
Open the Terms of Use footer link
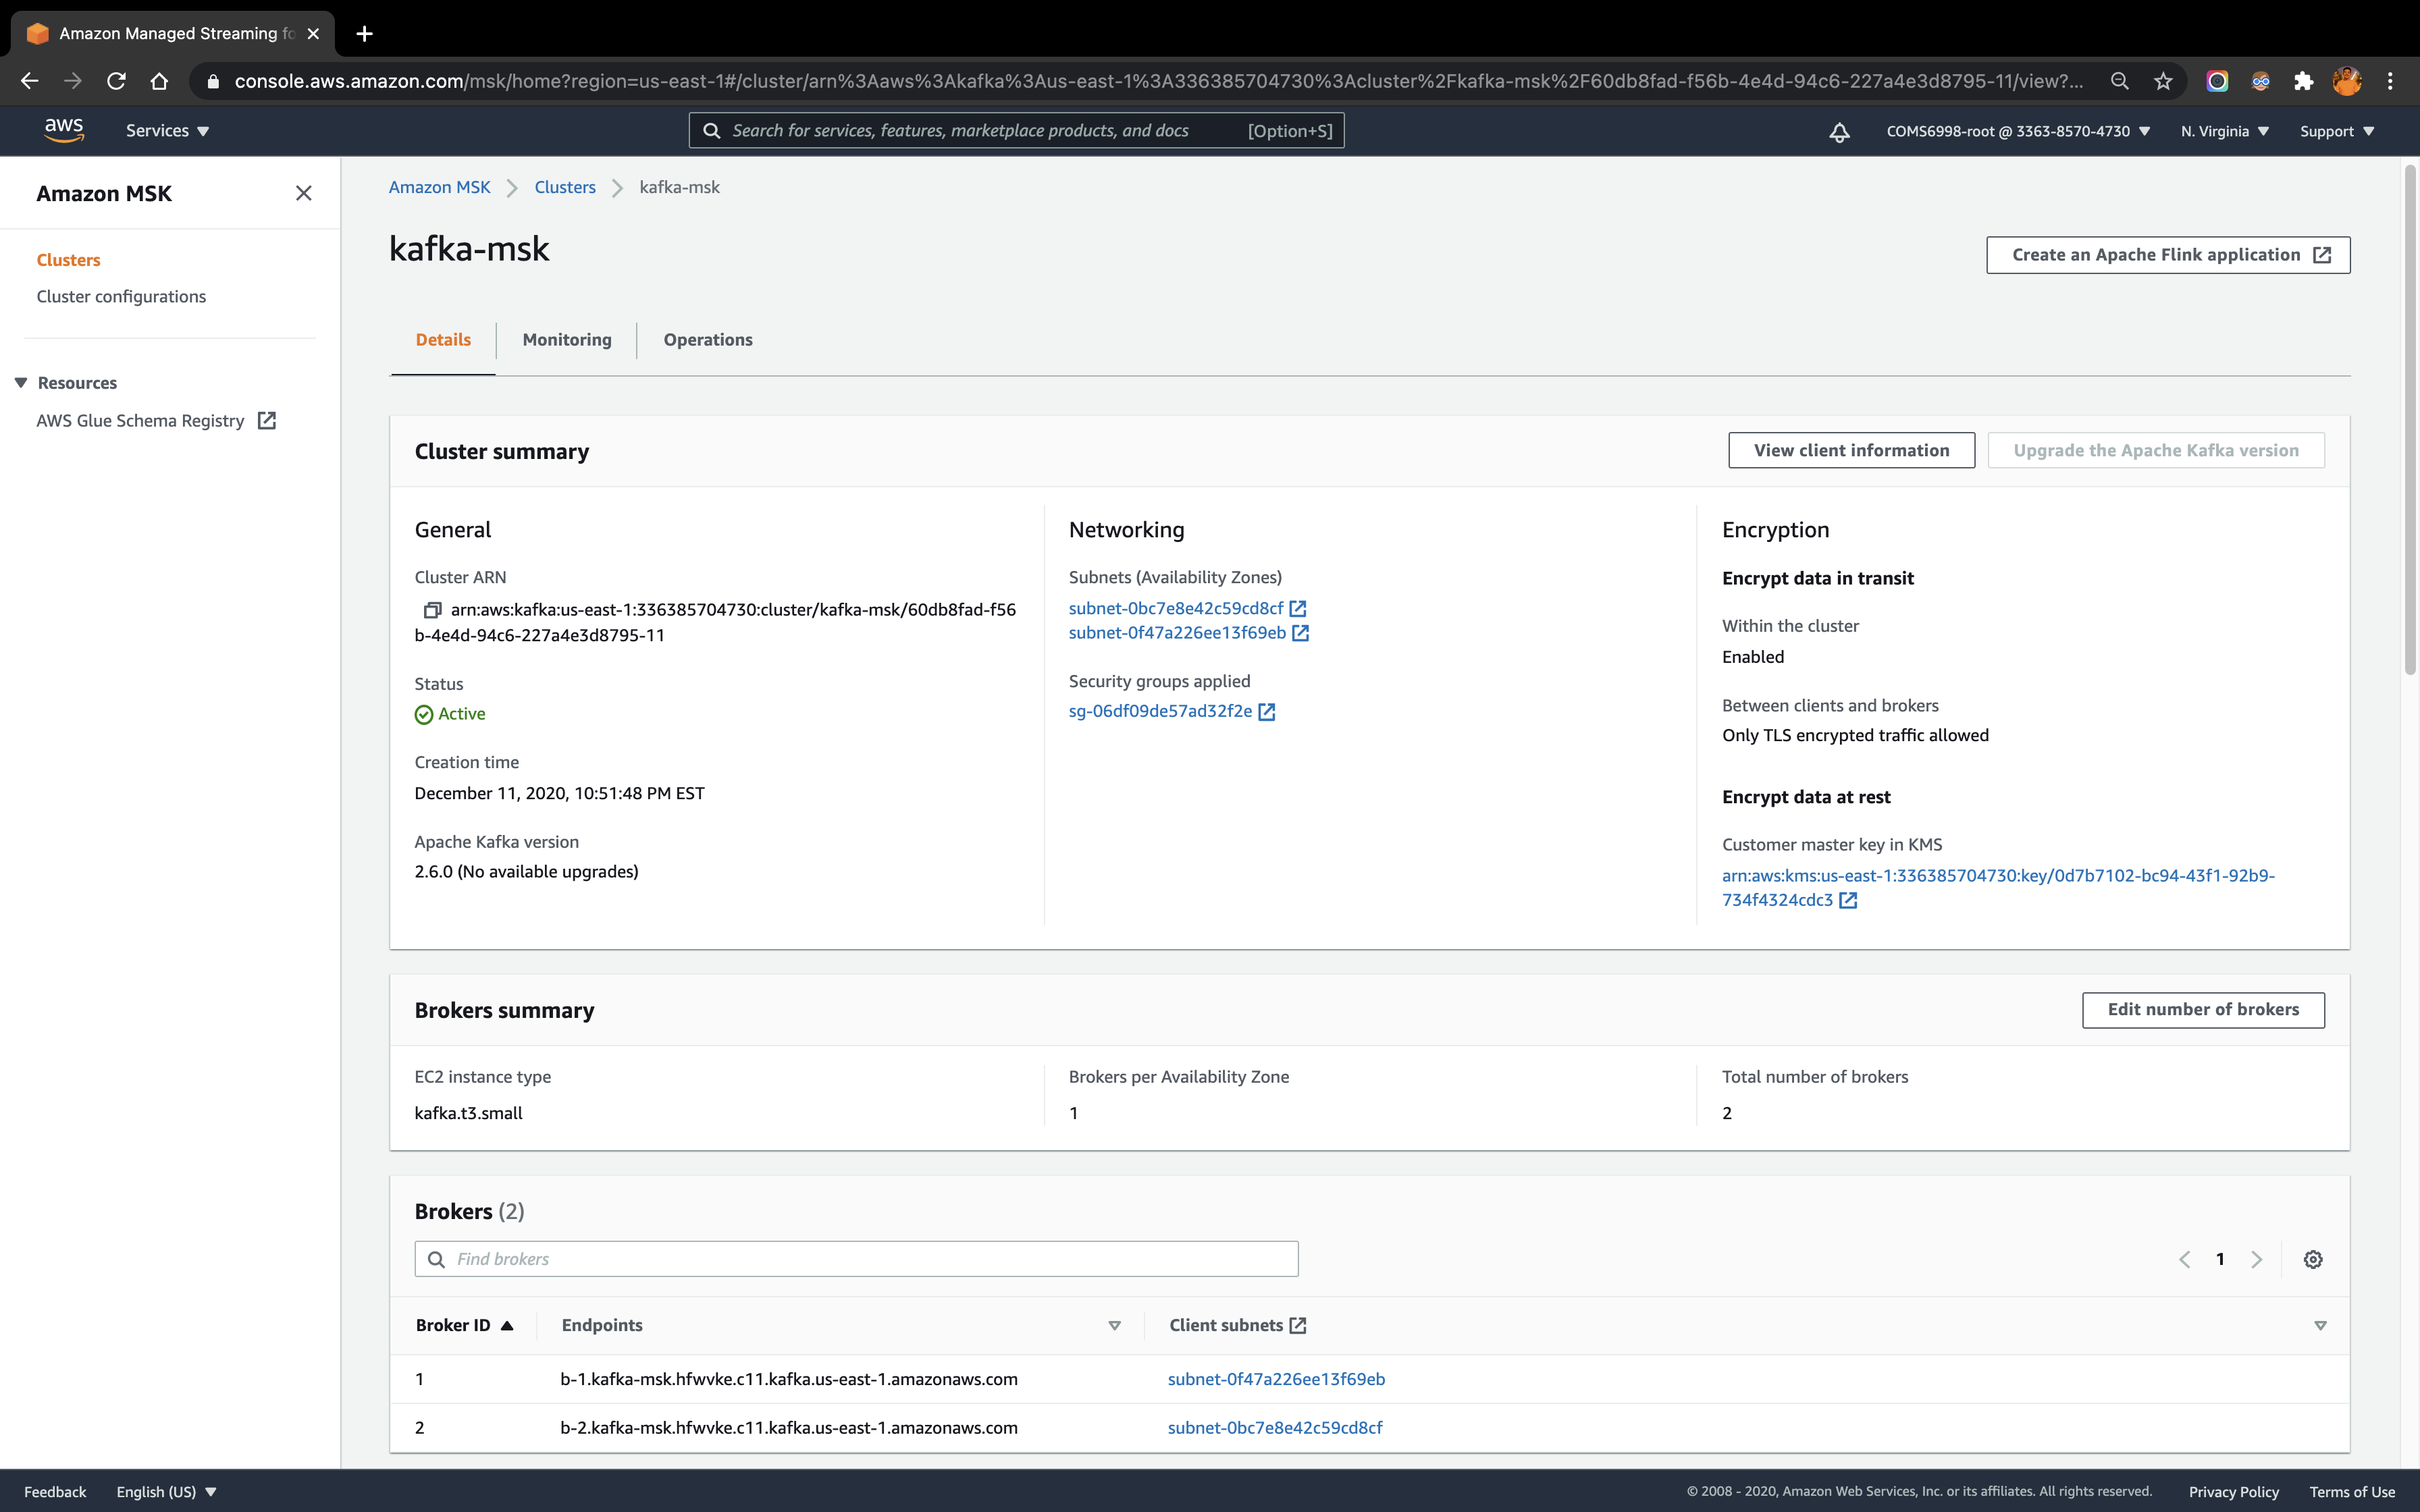click(2352, 1491)
